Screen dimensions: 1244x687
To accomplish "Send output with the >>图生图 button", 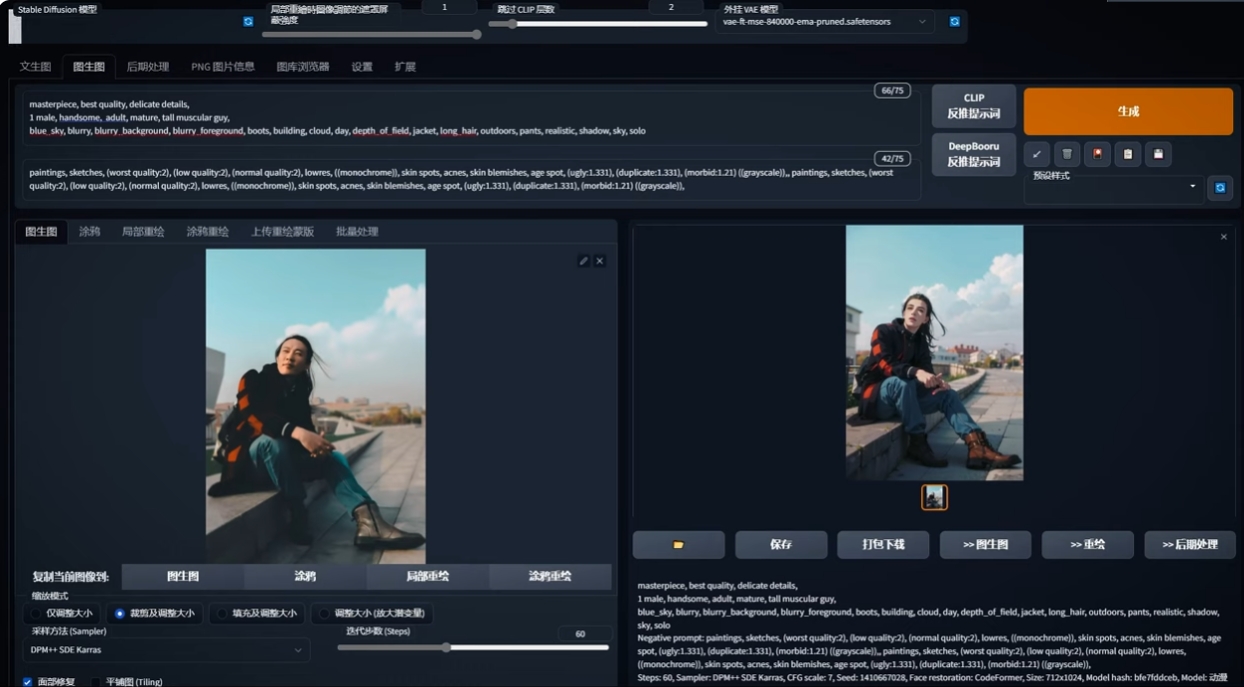I will point(985,545).
